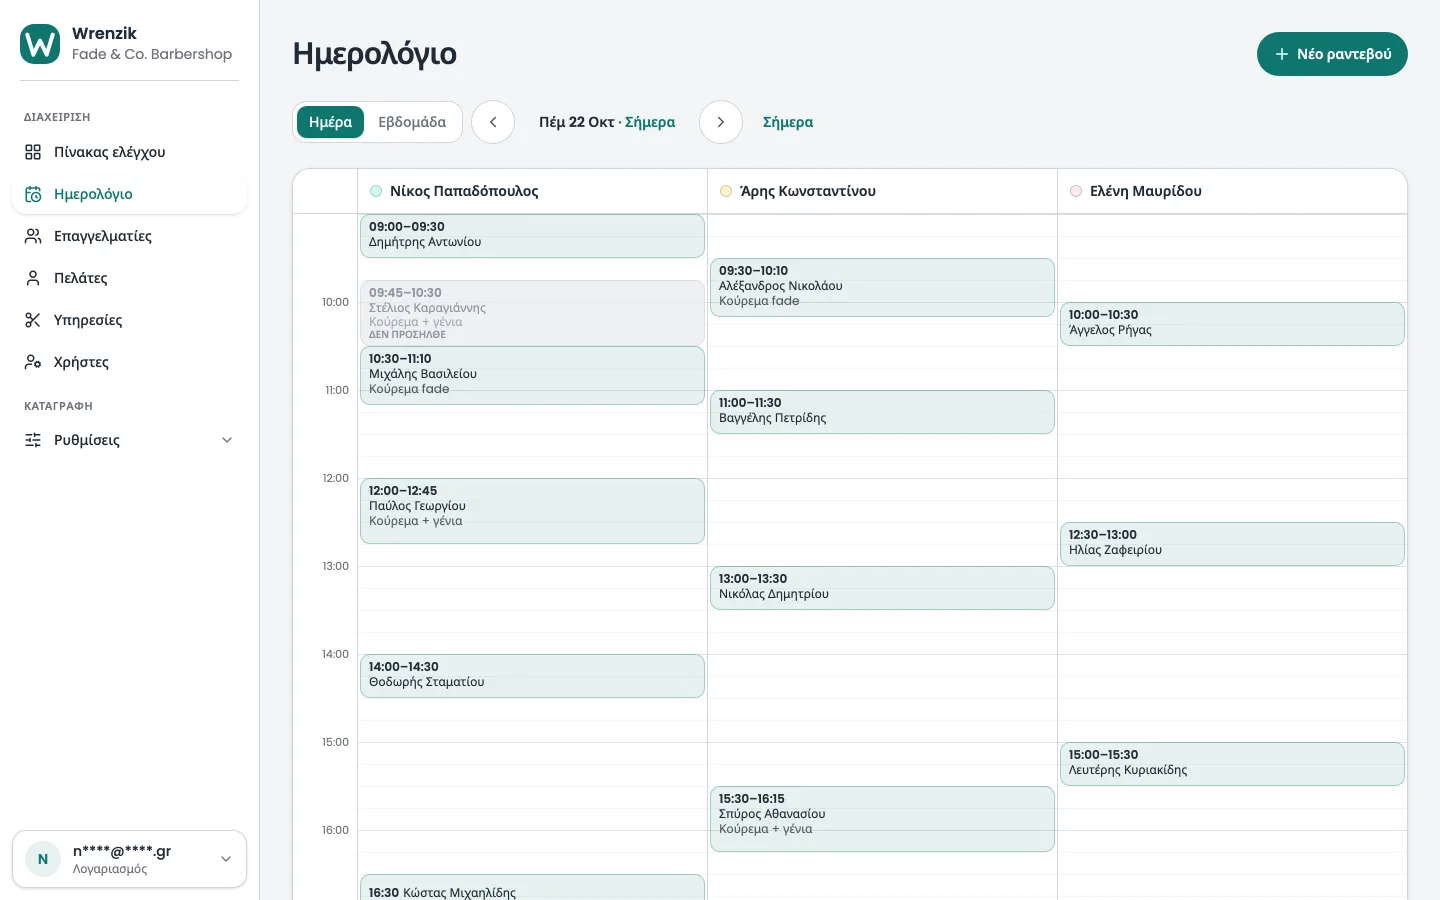The width and height of the screenshot is (1440, 900).
Task: Switch to Ημέρα view
Action: pos(330,122)
